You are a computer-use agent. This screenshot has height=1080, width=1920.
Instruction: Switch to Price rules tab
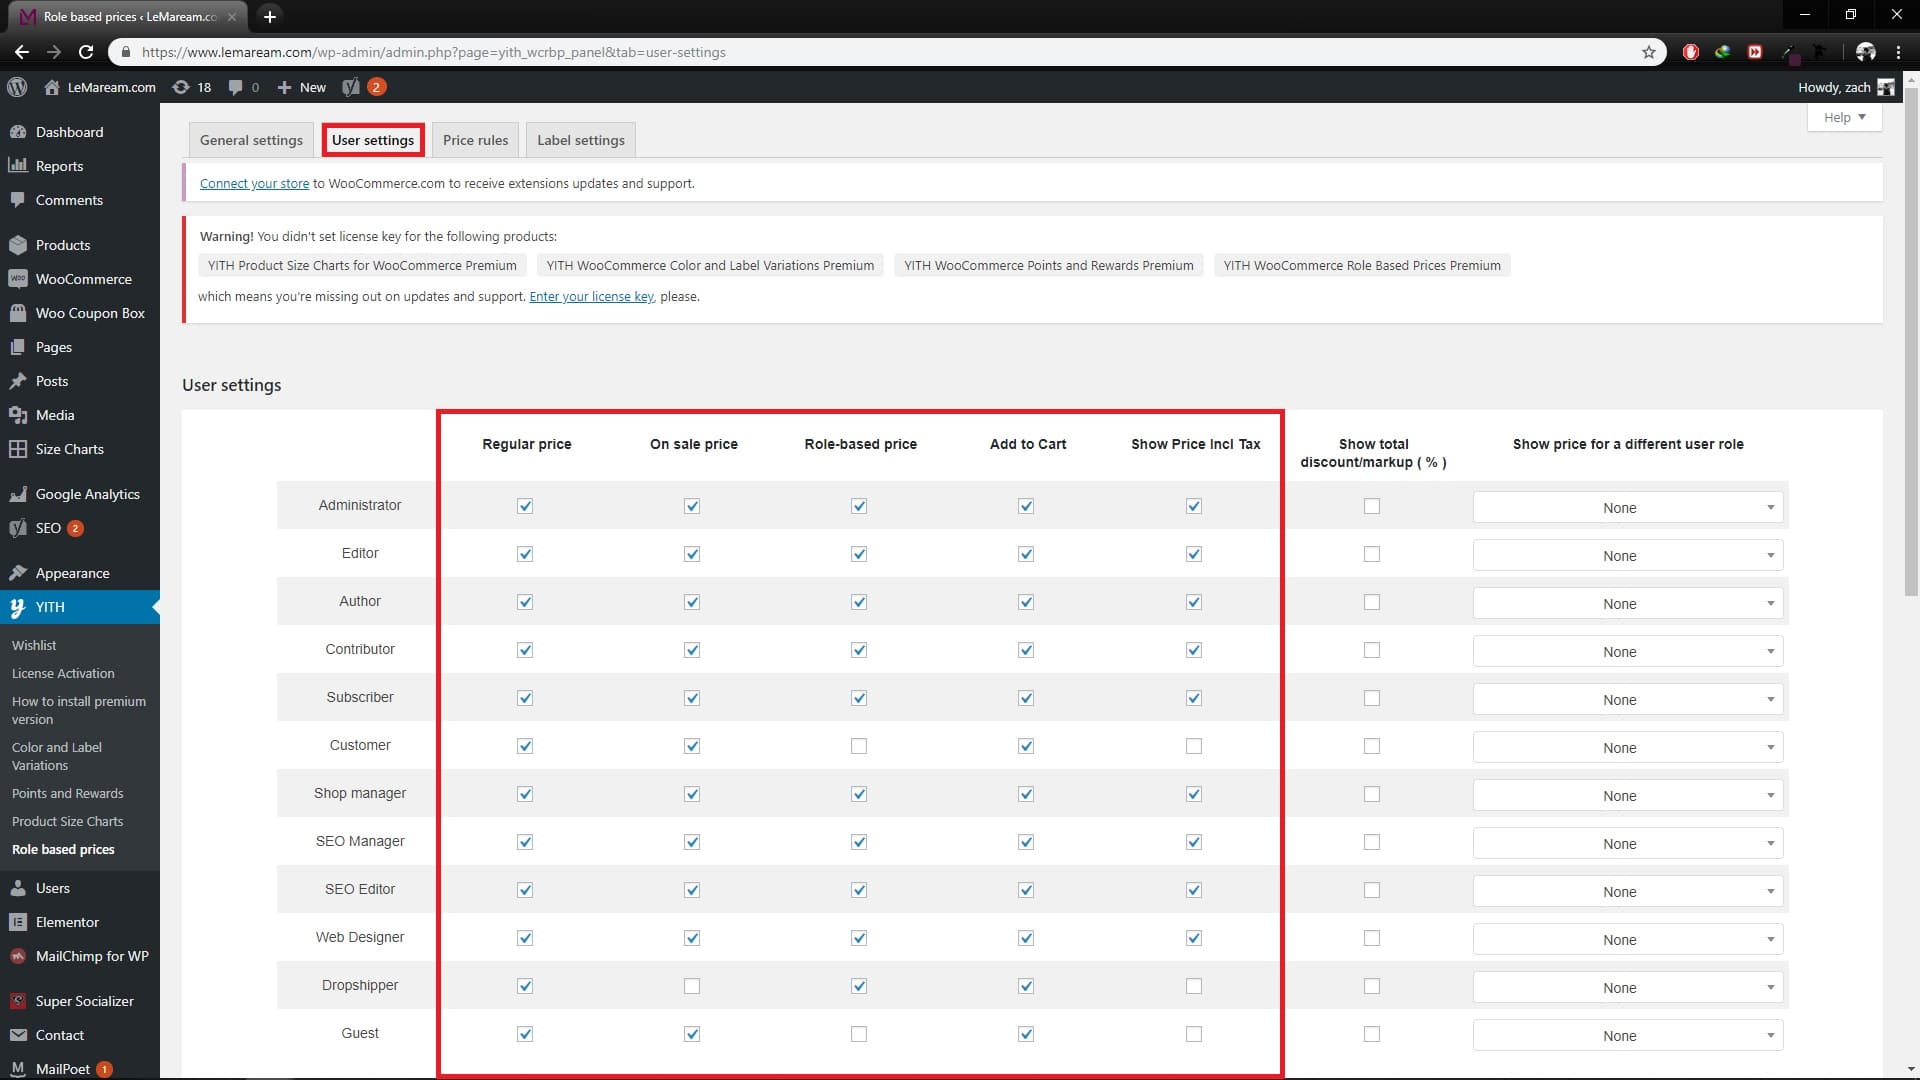click(x=475, y=140)
